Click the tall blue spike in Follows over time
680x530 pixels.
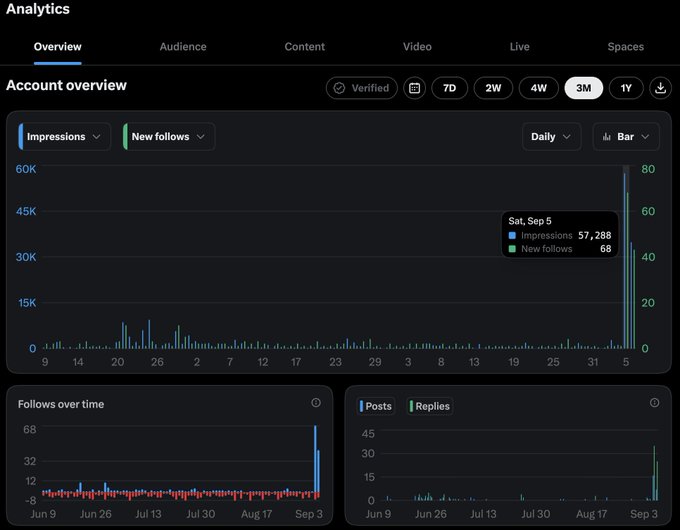tap(315, 460)
